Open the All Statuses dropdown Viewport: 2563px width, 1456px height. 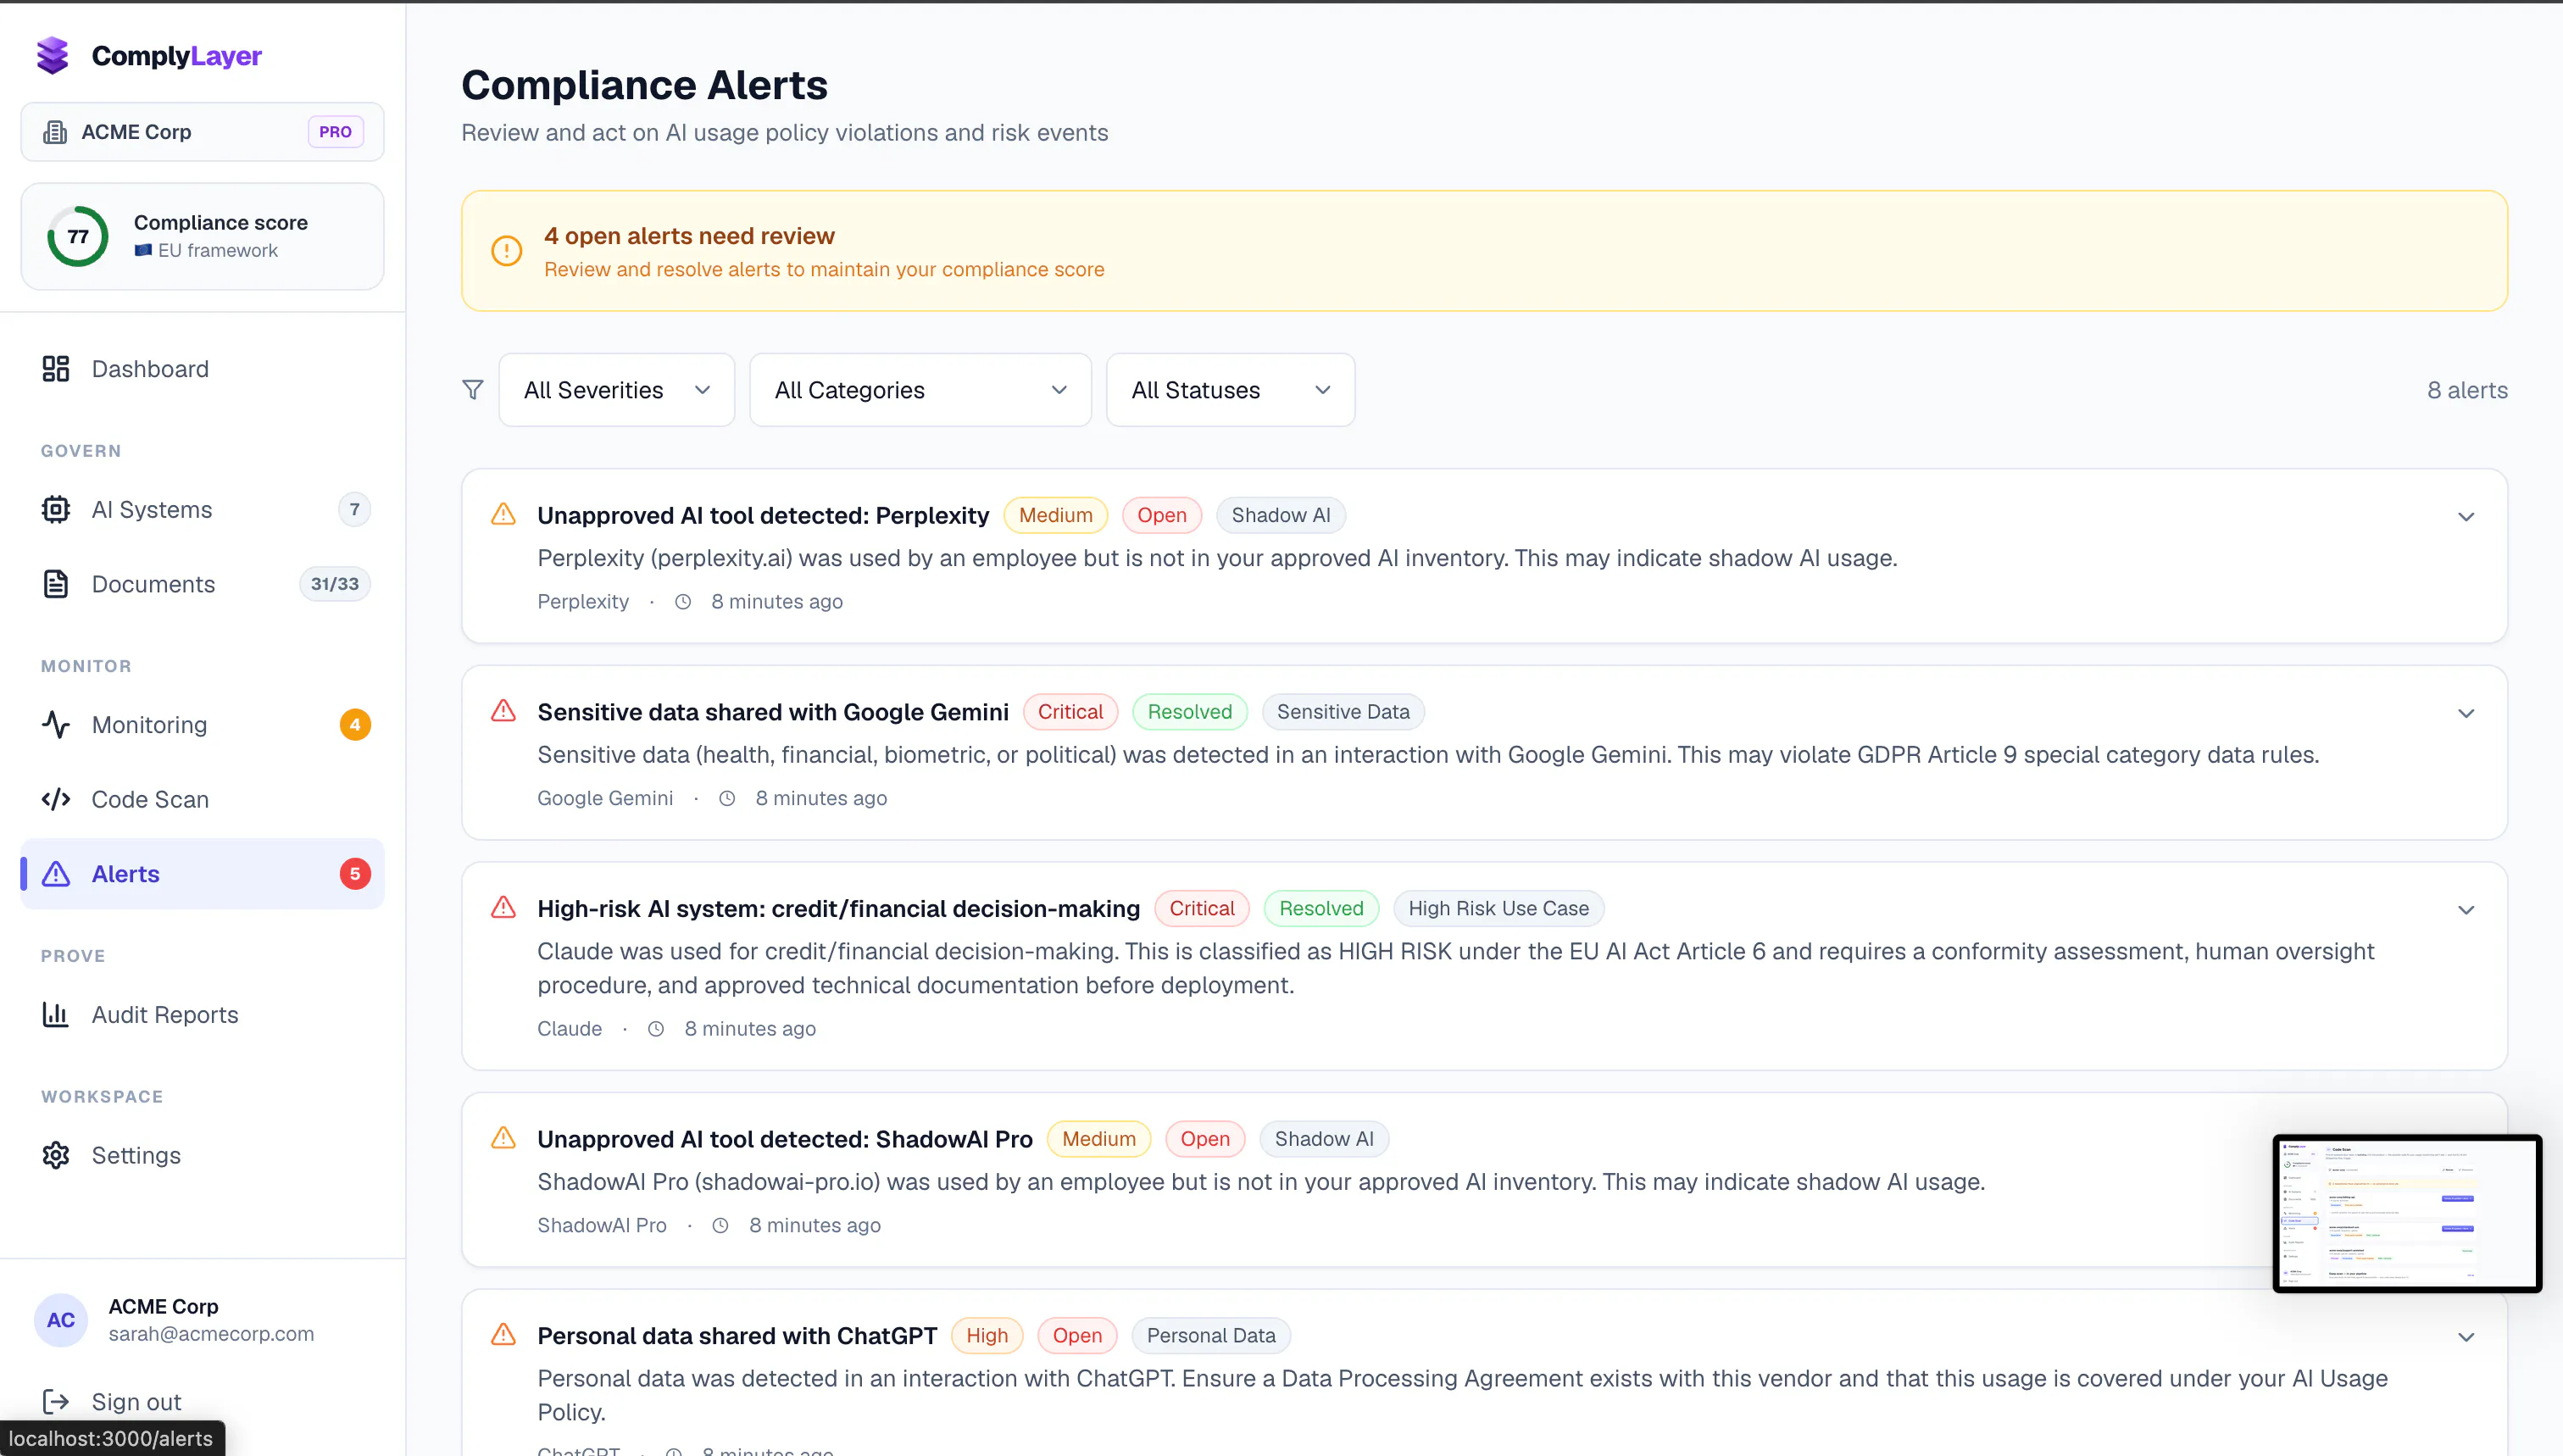[1230, 390]
